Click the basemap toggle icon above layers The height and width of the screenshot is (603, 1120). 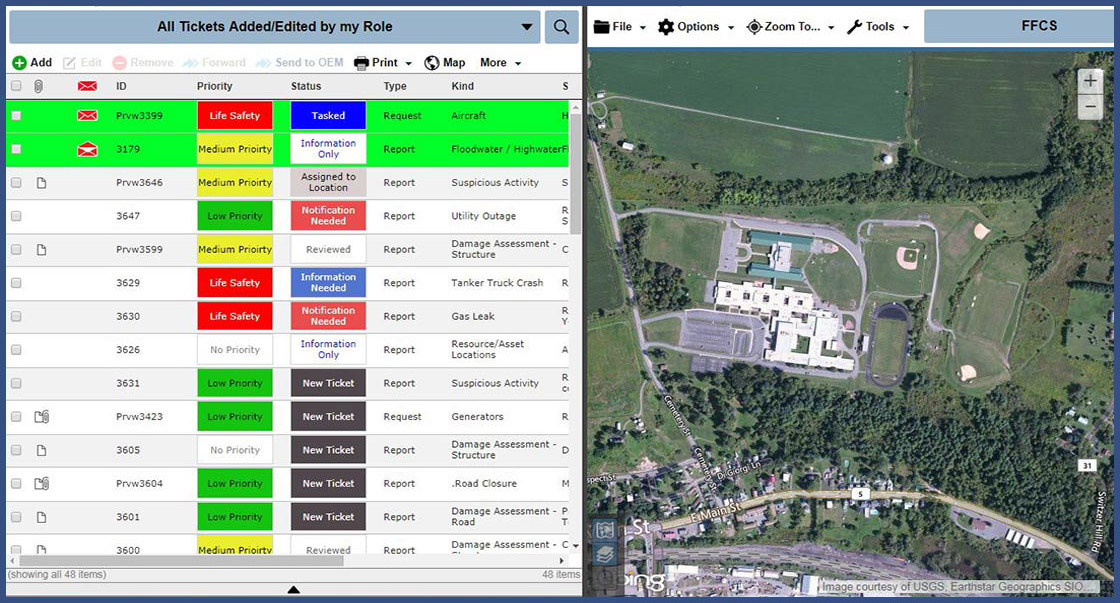click(605, 530)
